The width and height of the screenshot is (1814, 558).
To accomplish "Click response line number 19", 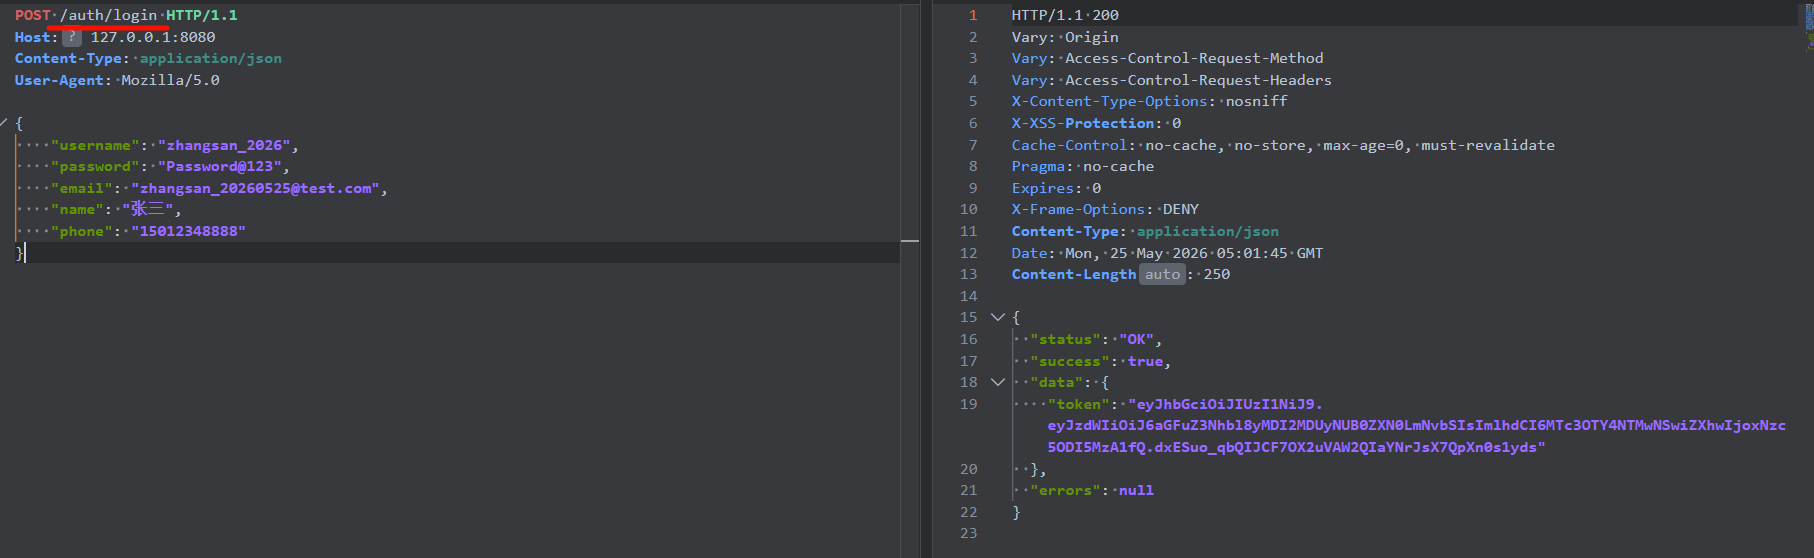I will click(x=968, y=404).
